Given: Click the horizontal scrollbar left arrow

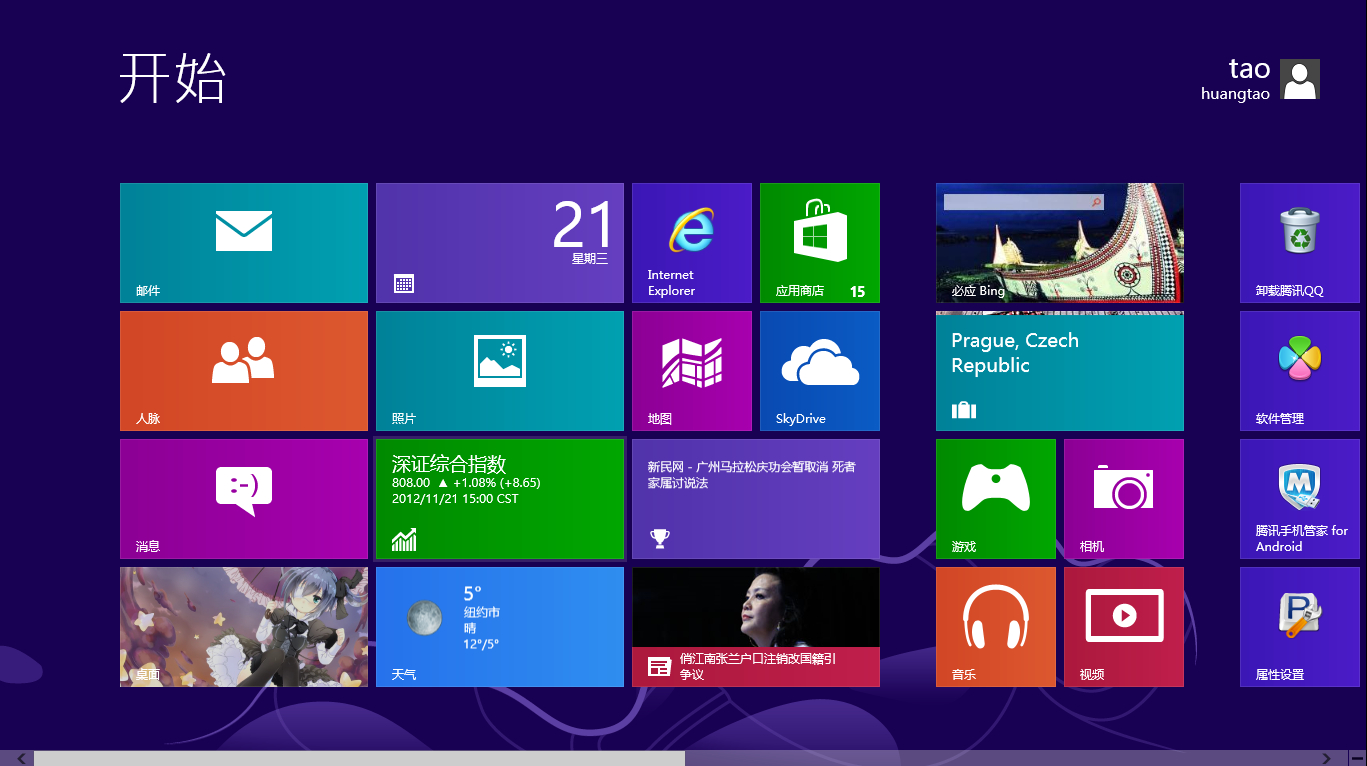Looking at the screenshot, I should [21, 758].
